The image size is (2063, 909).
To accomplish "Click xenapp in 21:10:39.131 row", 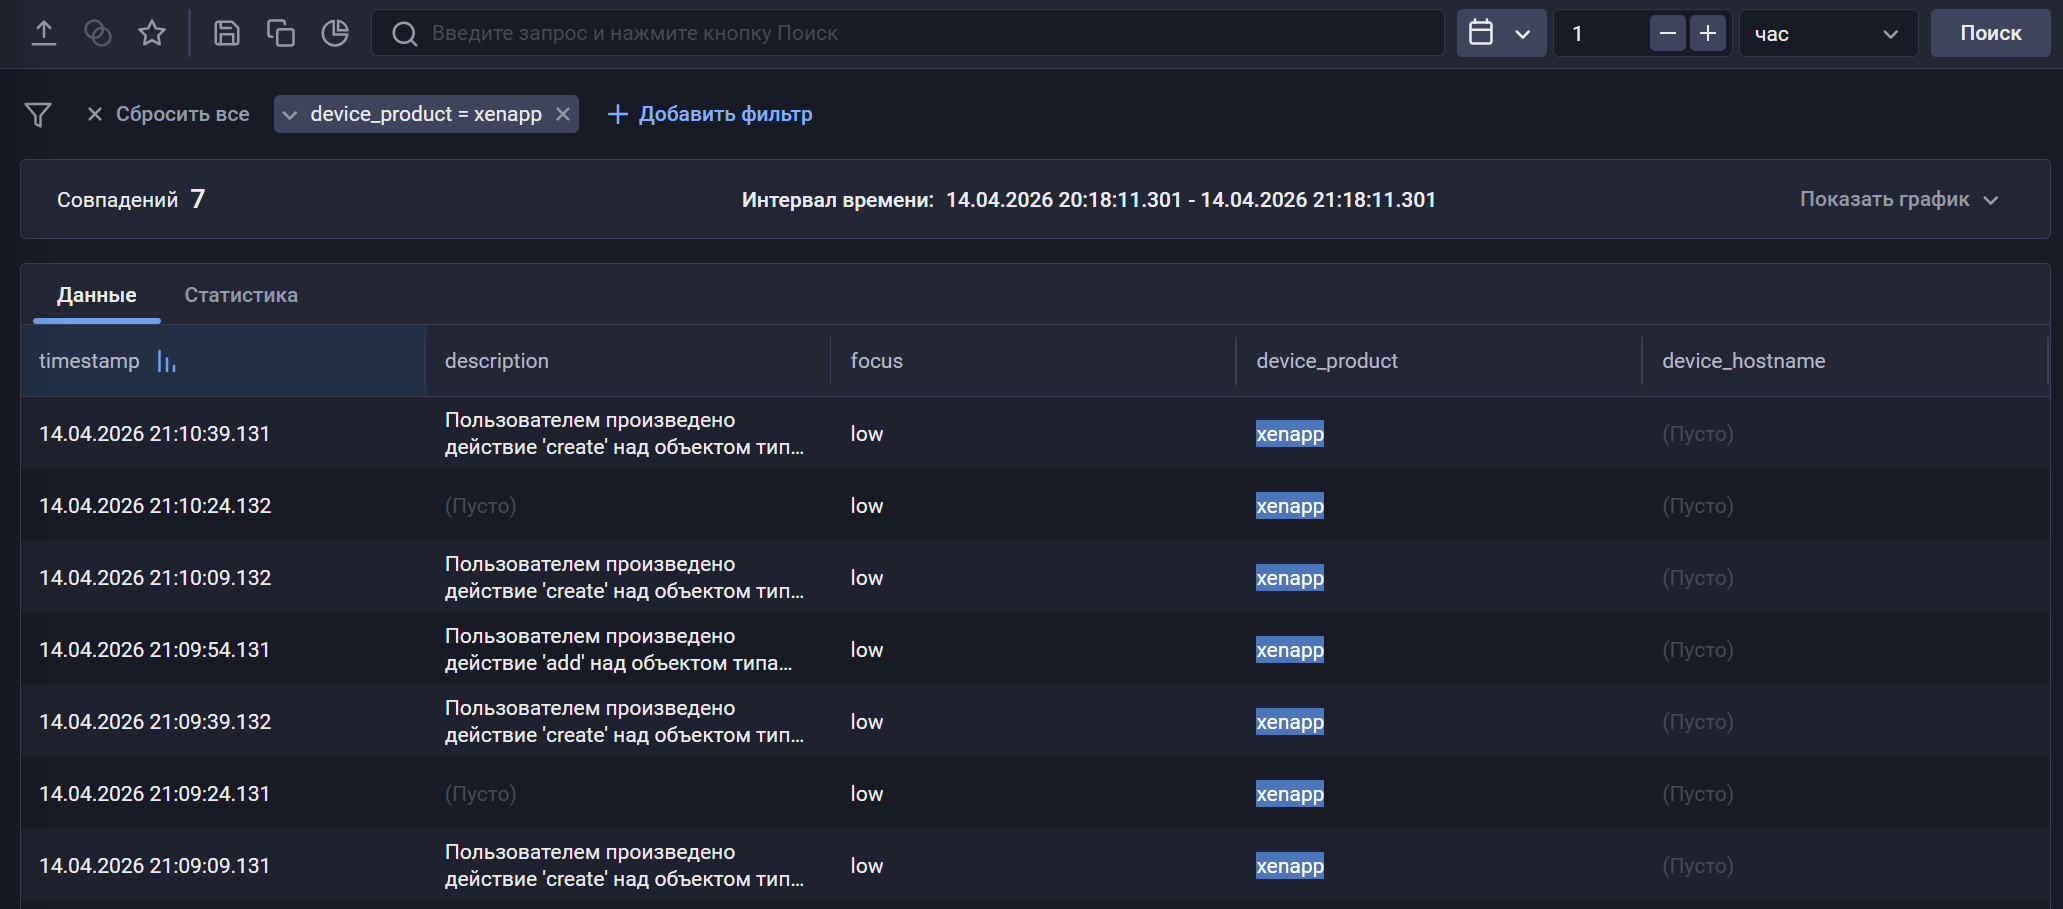I will tap(1290, 434).
